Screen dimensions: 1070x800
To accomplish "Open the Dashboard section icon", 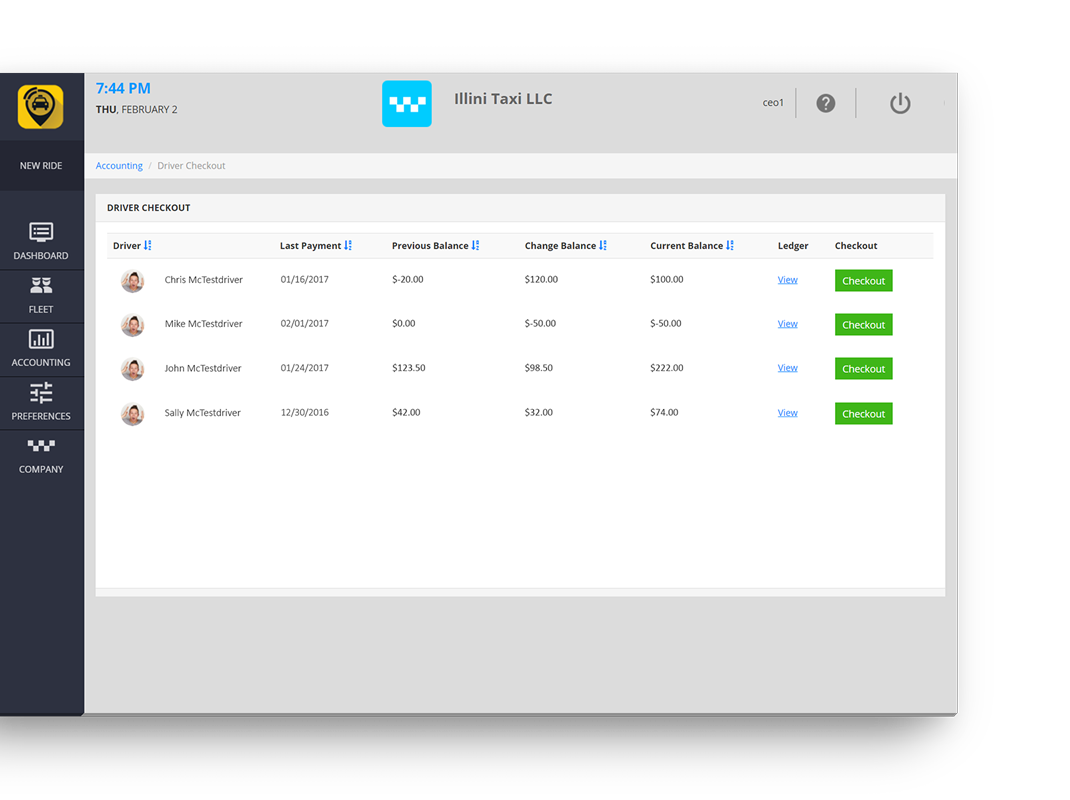I will click(x=41, y=232).
